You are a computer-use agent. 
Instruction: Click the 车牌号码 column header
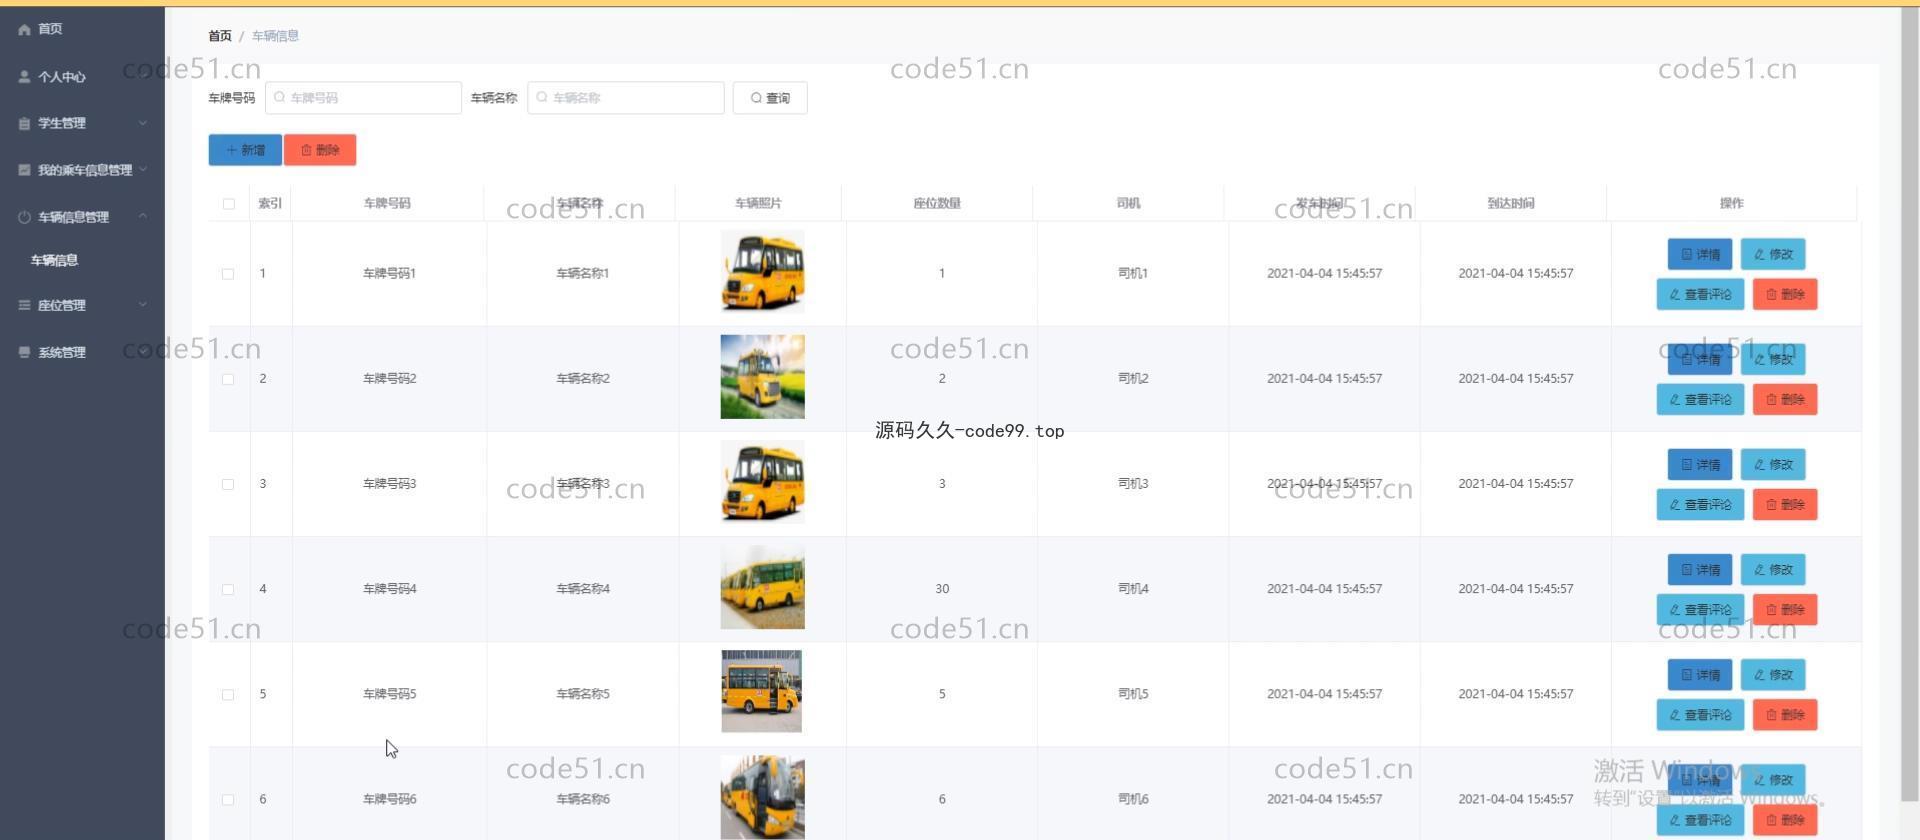point(387,203)
